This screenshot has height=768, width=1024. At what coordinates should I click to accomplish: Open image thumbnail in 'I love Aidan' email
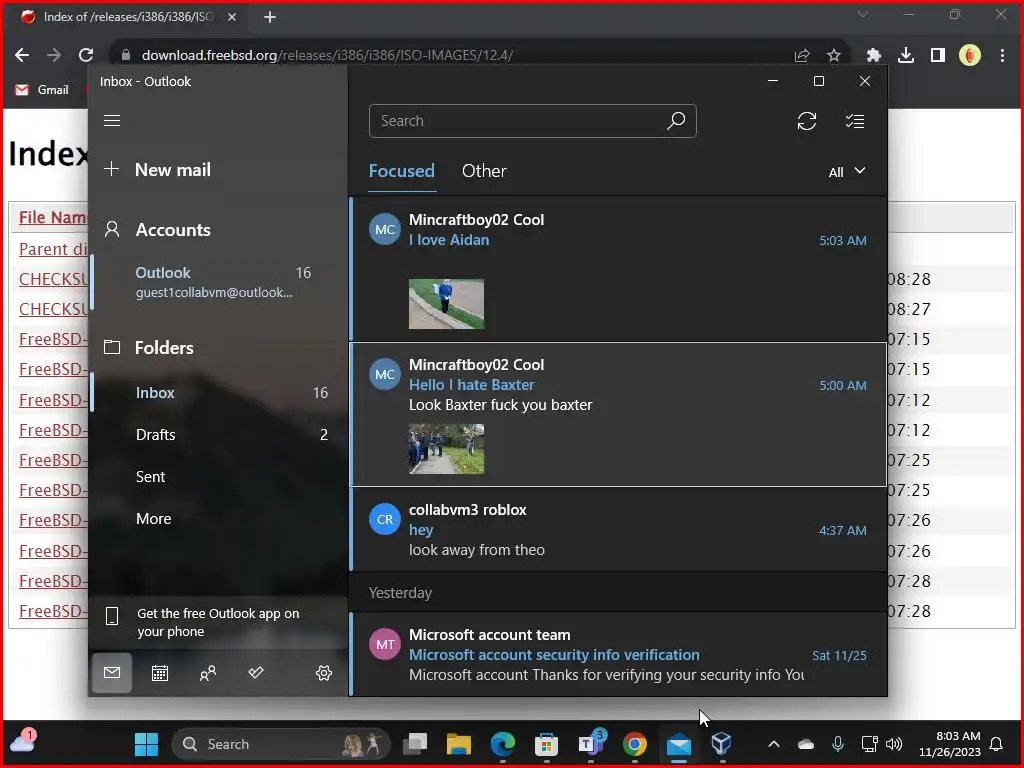447,304
